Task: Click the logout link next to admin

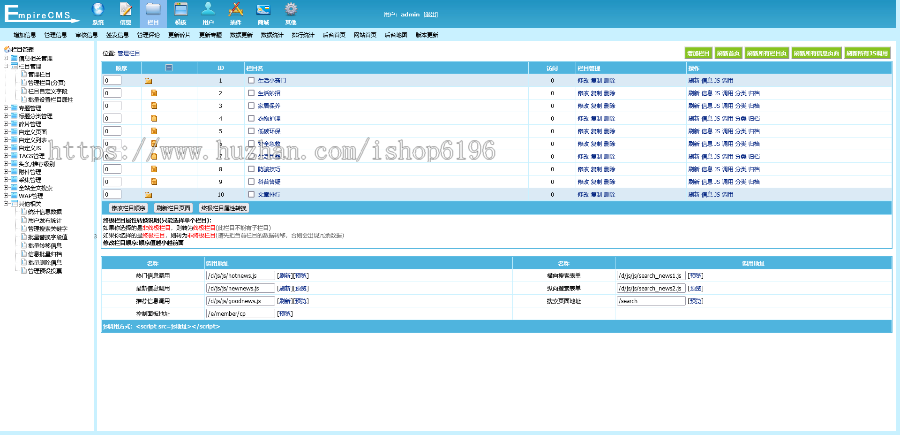Action: tap(430, 14)
